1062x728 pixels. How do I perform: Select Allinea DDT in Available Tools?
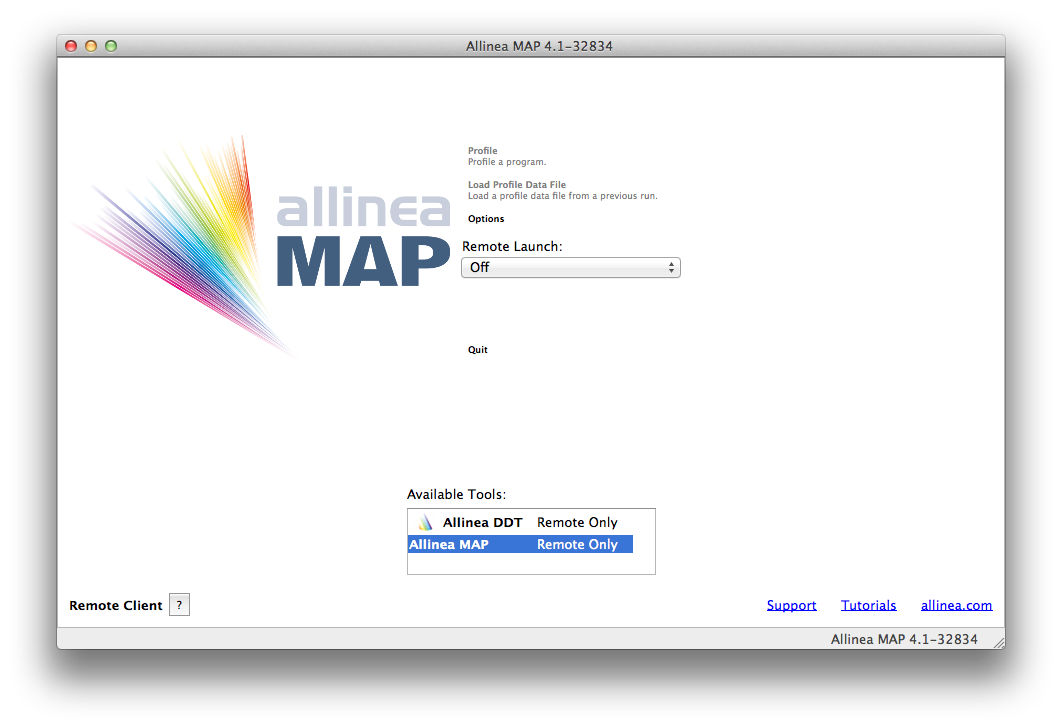pos(520,523)
